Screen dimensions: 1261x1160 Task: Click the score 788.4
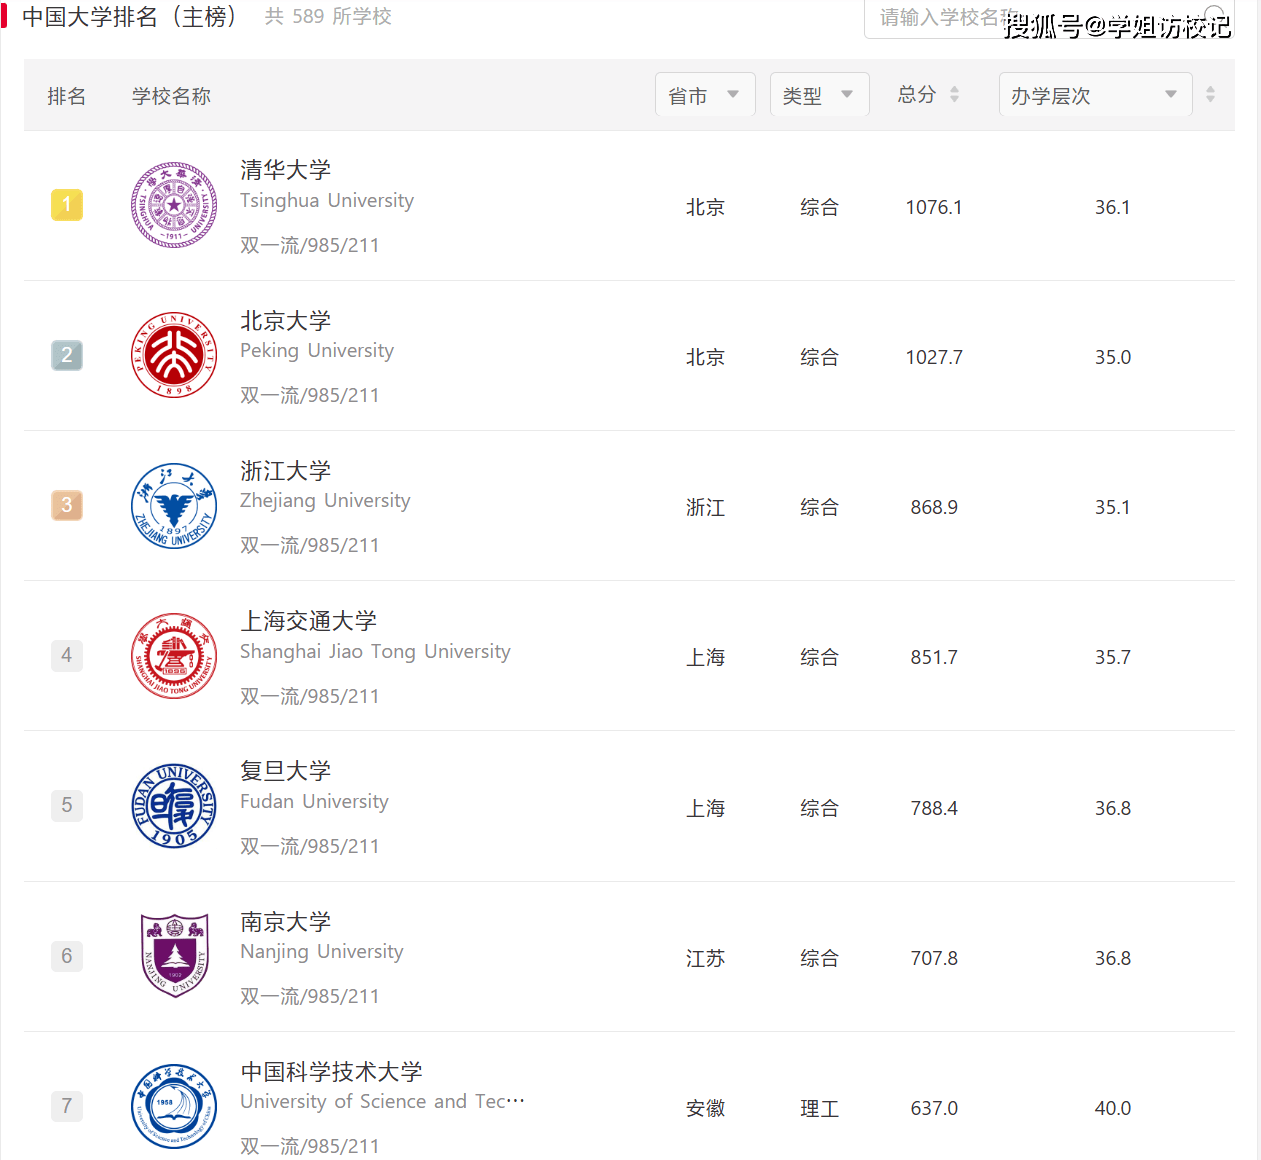(934, 808)
